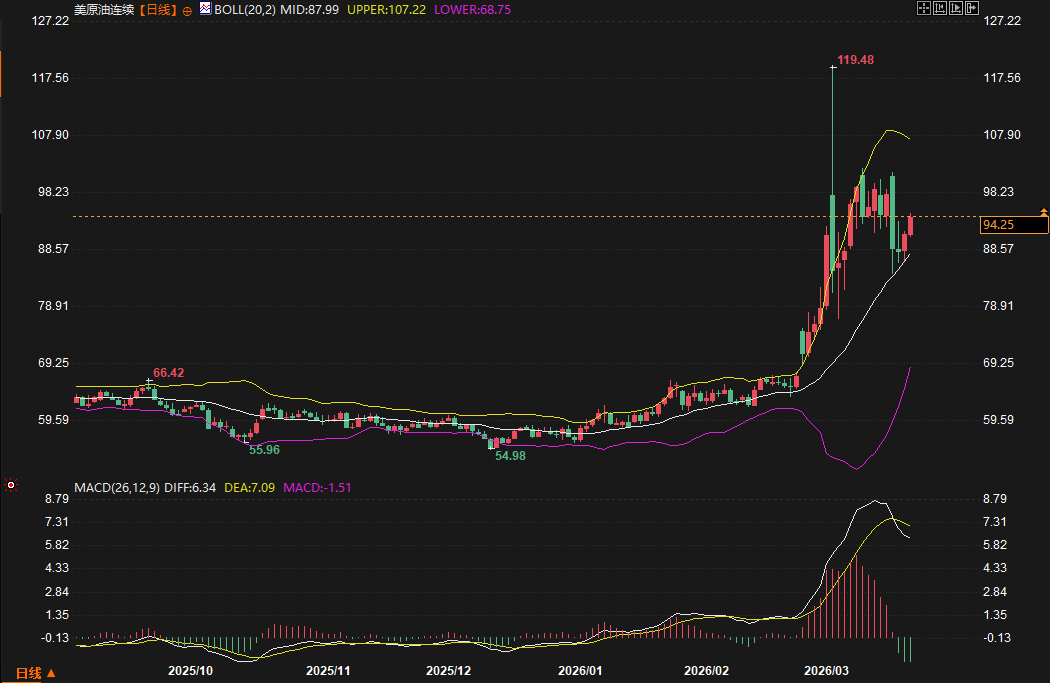Click the orange circled-plus icon beside 日线
This screenshot has height=683, width=1050.
(x=187, y=9)
